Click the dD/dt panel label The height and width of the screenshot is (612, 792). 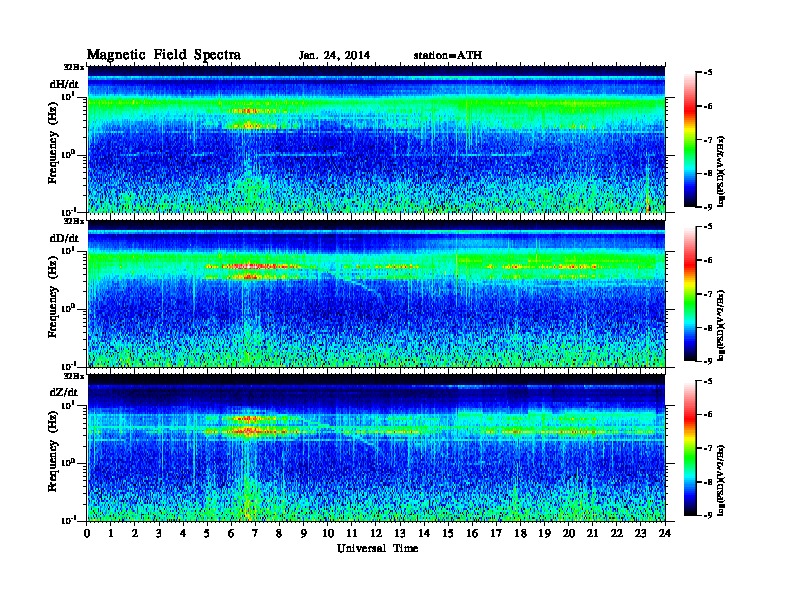tap(64, 238)
